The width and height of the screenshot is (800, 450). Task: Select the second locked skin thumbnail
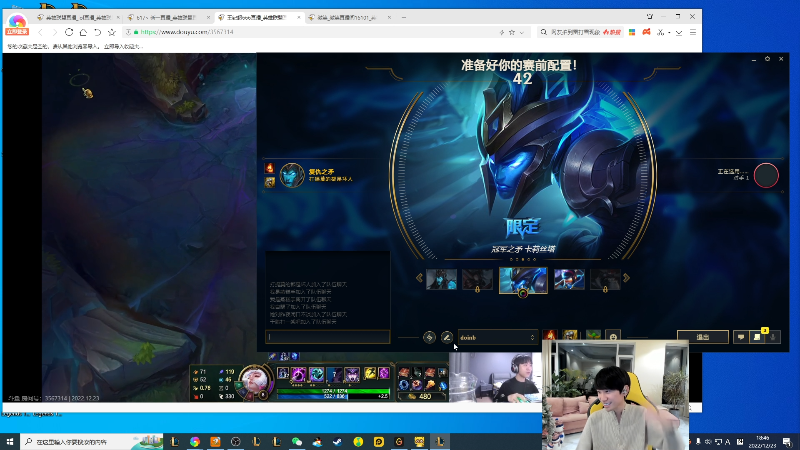pos(478,280)
